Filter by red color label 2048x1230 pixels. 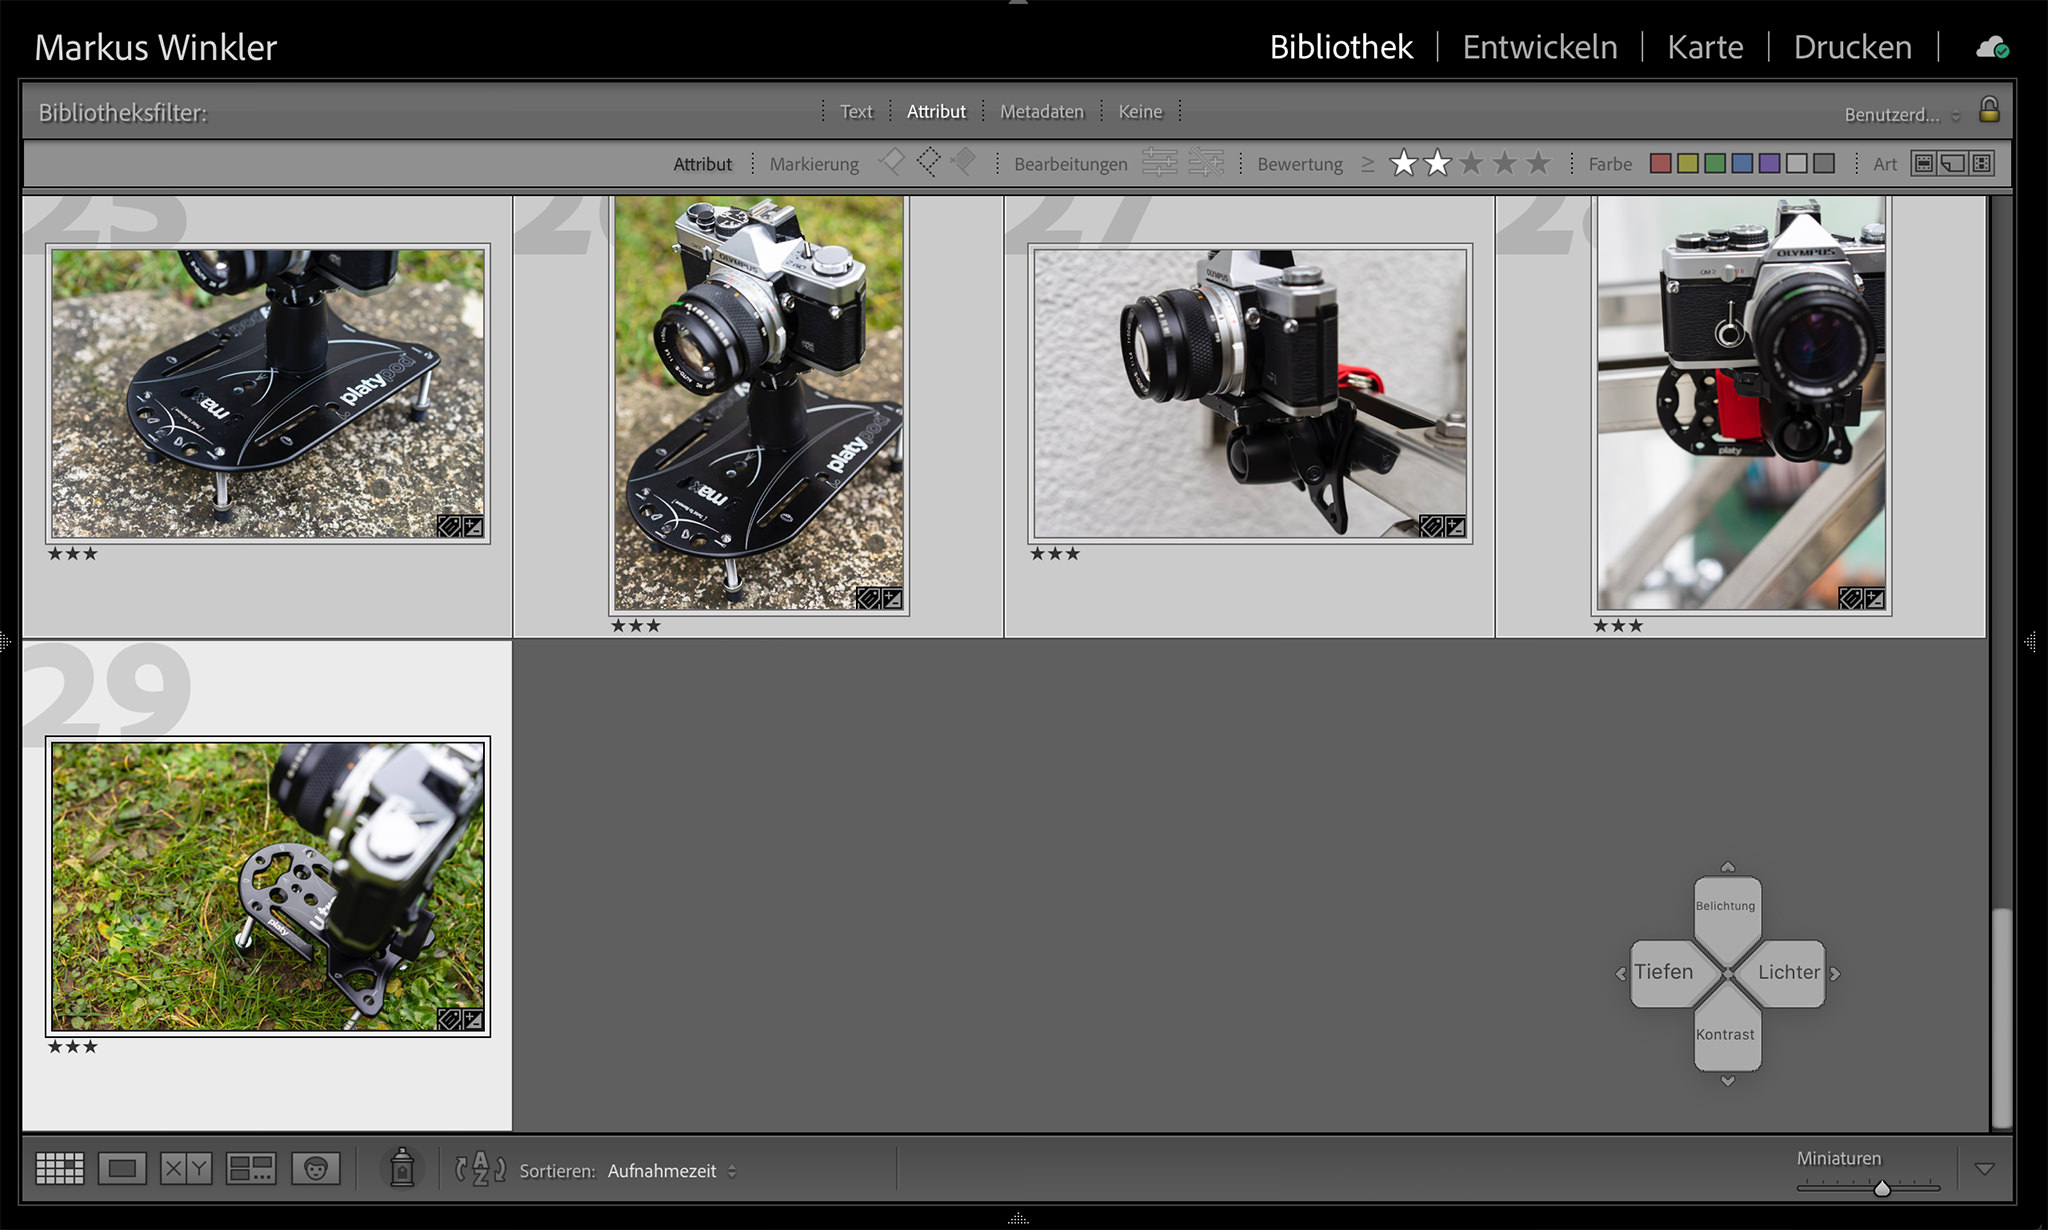(x=1661, y=163)
